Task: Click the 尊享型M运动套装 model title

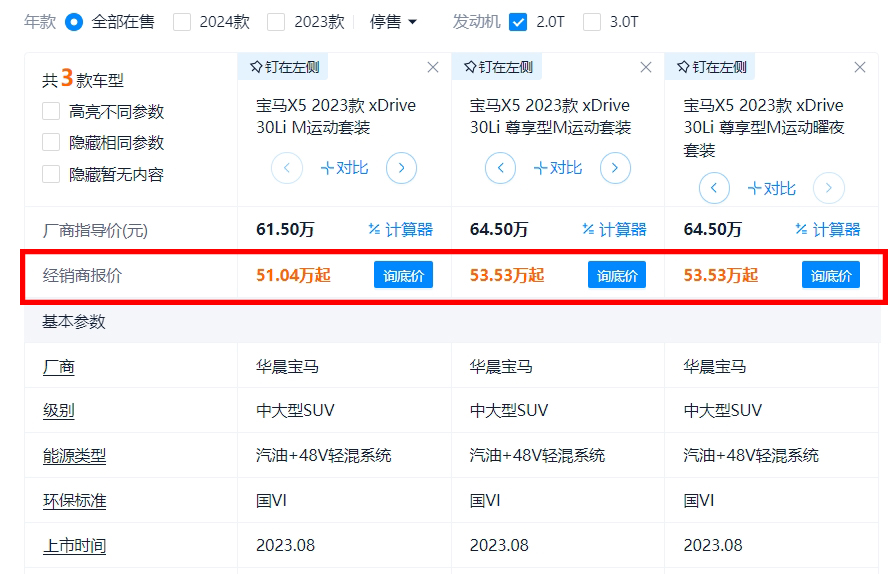Action: [550, 116]
